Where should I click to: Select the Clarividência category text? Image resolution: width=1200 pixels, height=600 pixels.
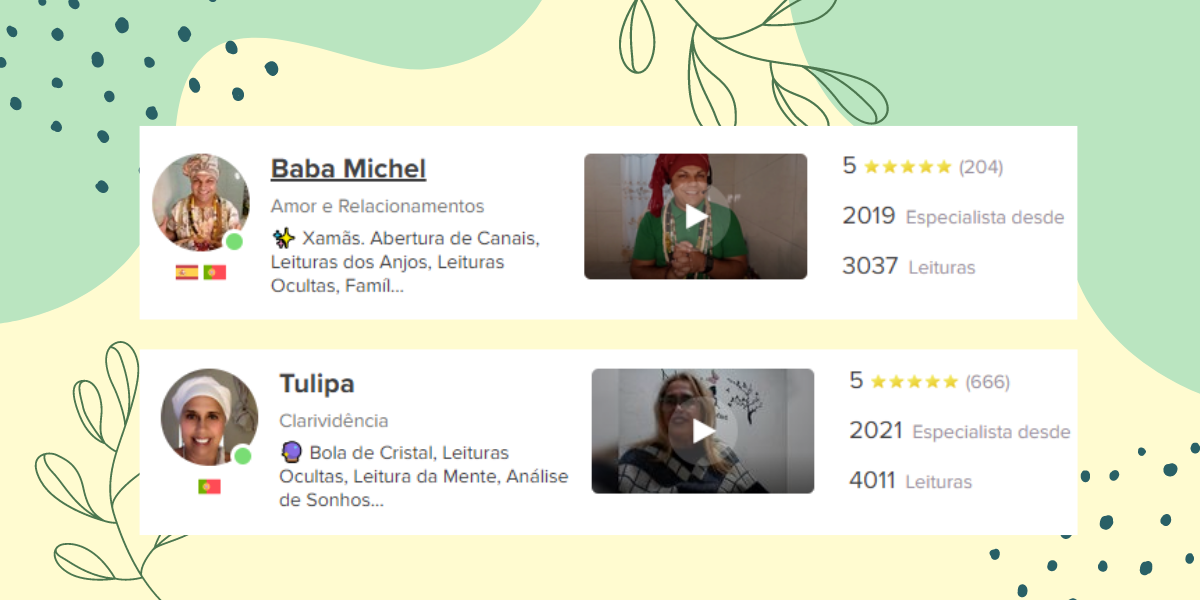pos(334,421)
